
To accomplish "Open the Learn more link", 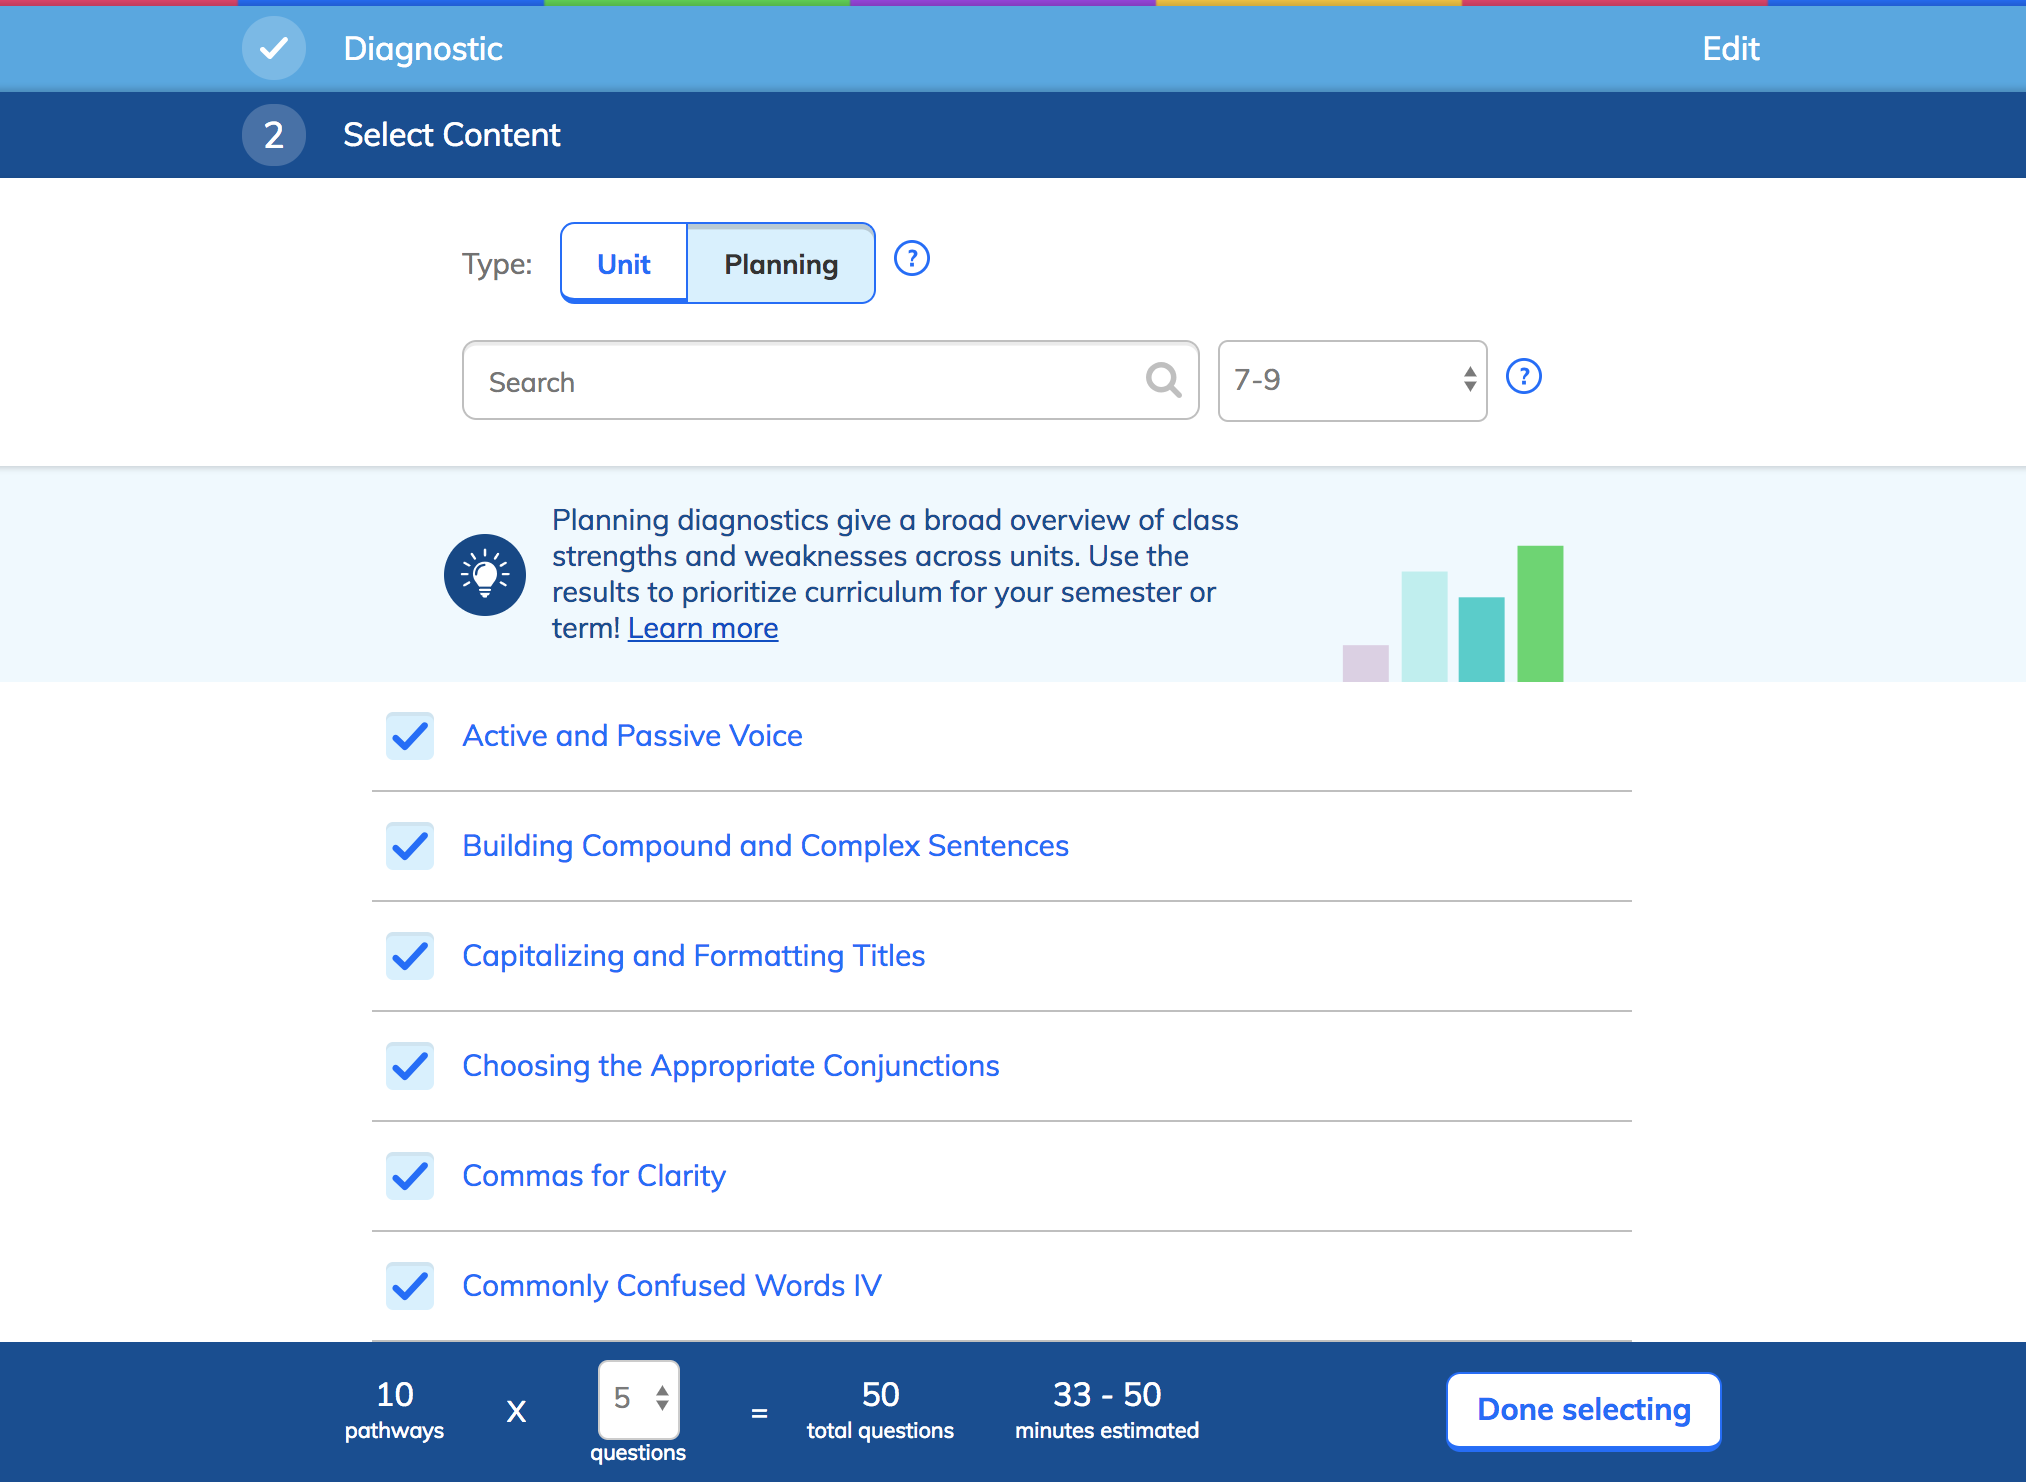I will click(x=703, y=628).
